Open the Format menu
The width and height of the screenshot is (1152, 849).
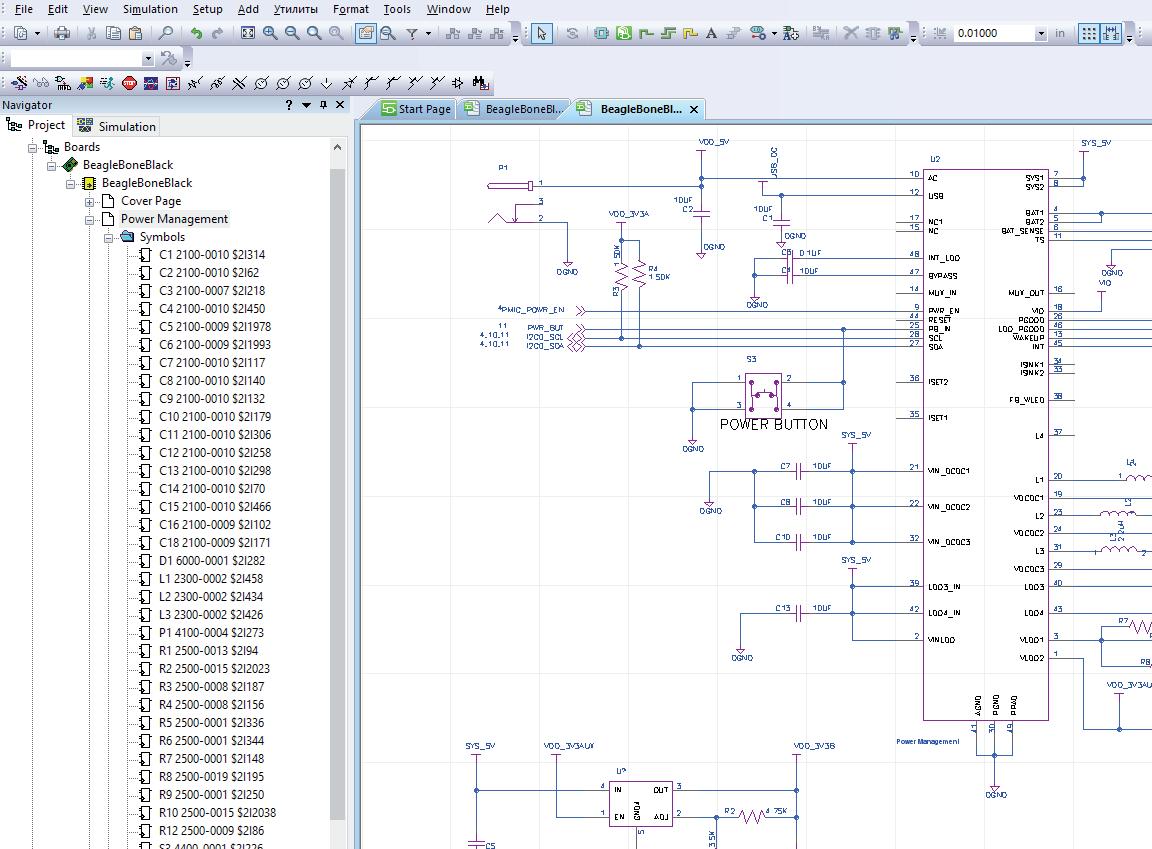pos(350,9)
